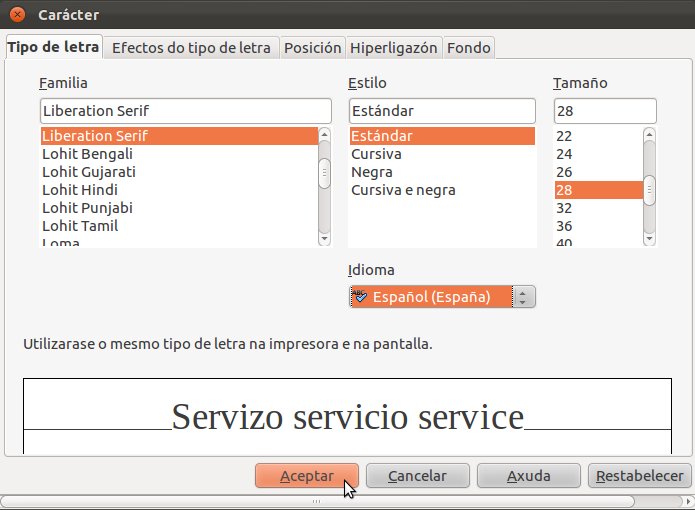Click the bottom horizontal scrollbar
Viewport: 695px width, 510px height.
317,502
